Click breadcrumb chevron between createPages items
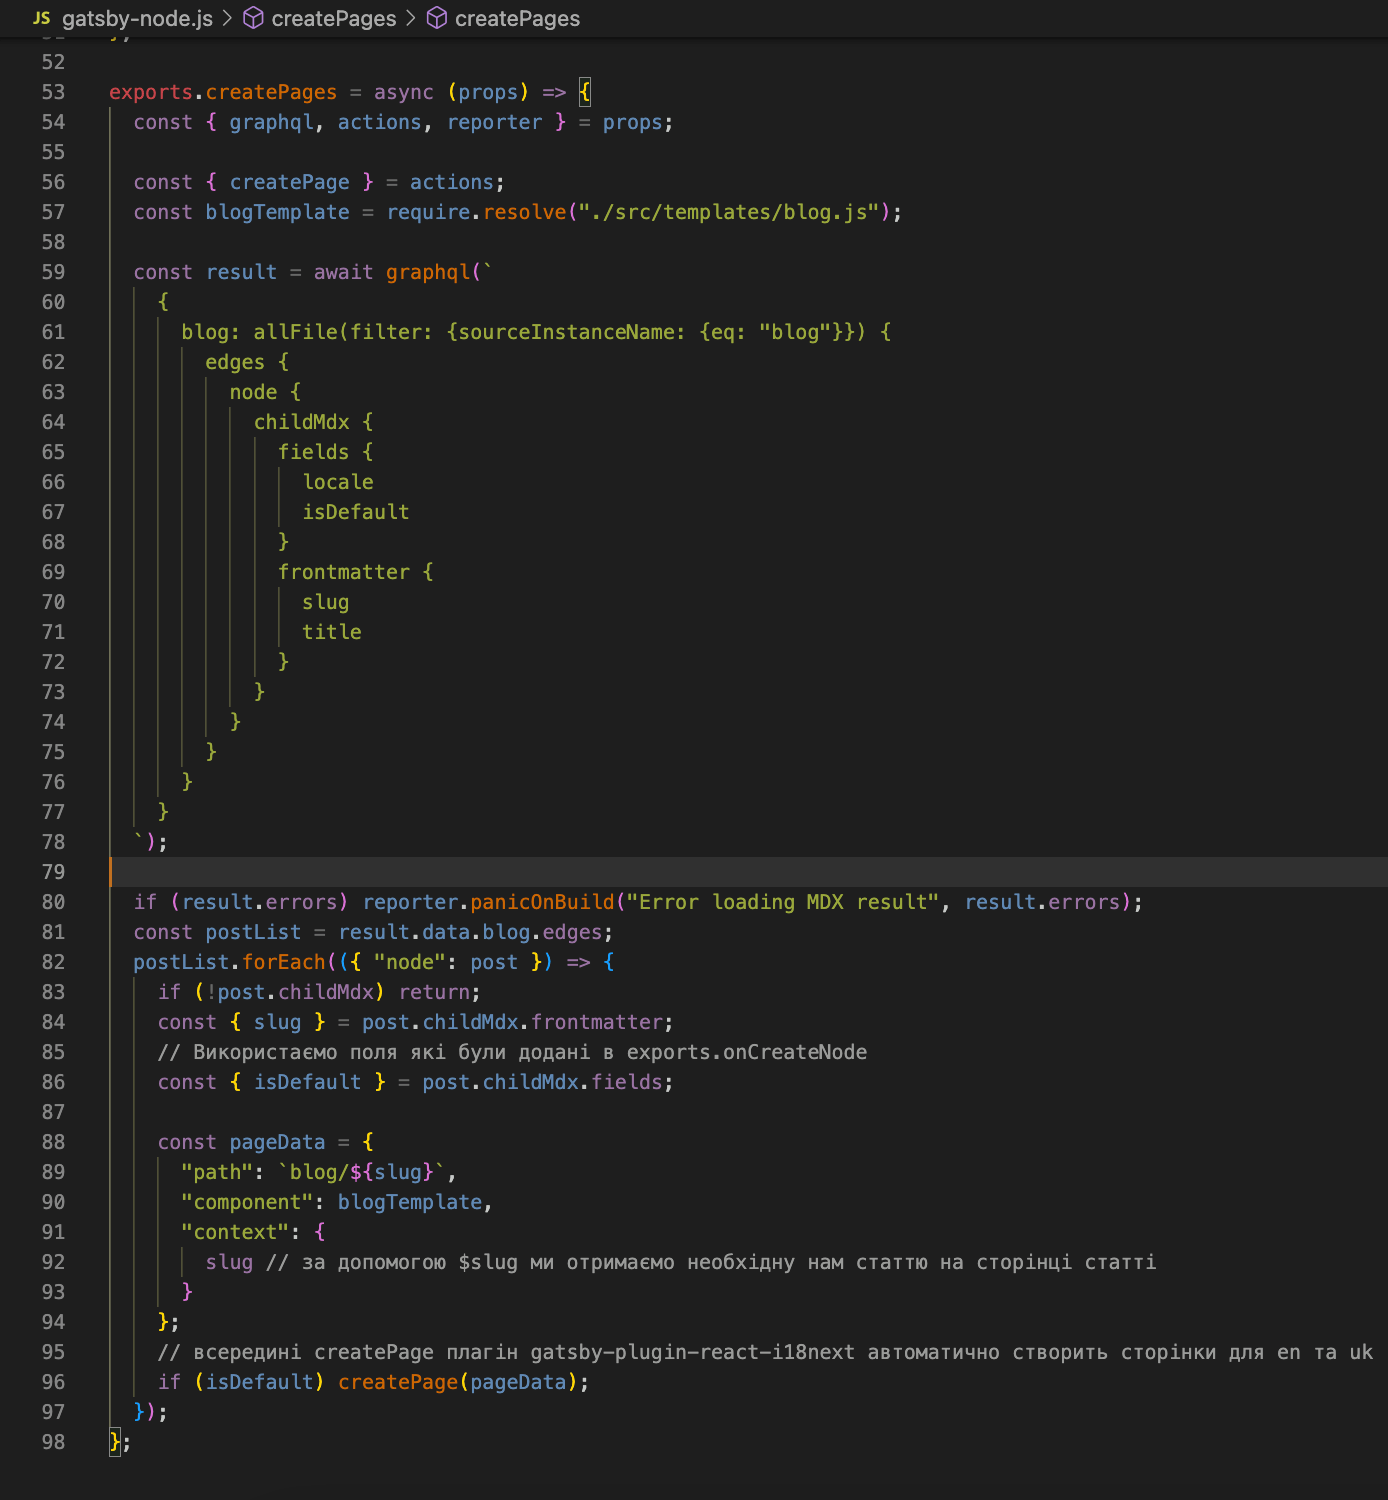 [x=411, y=18]
